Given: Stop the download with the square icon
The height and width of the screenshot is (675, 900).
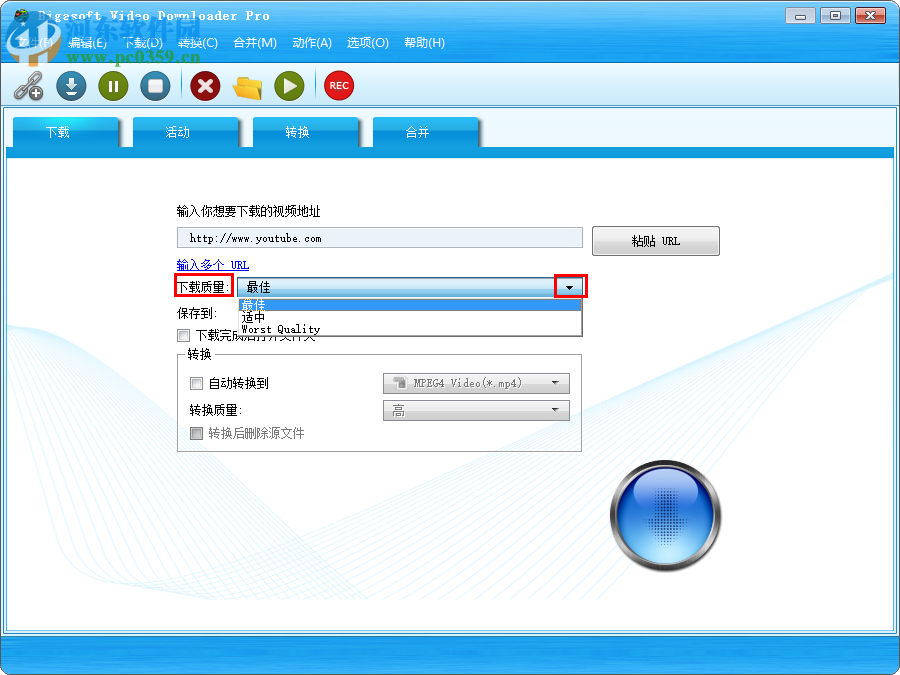Looking at the screenshot, I should (x=155, y=87).
